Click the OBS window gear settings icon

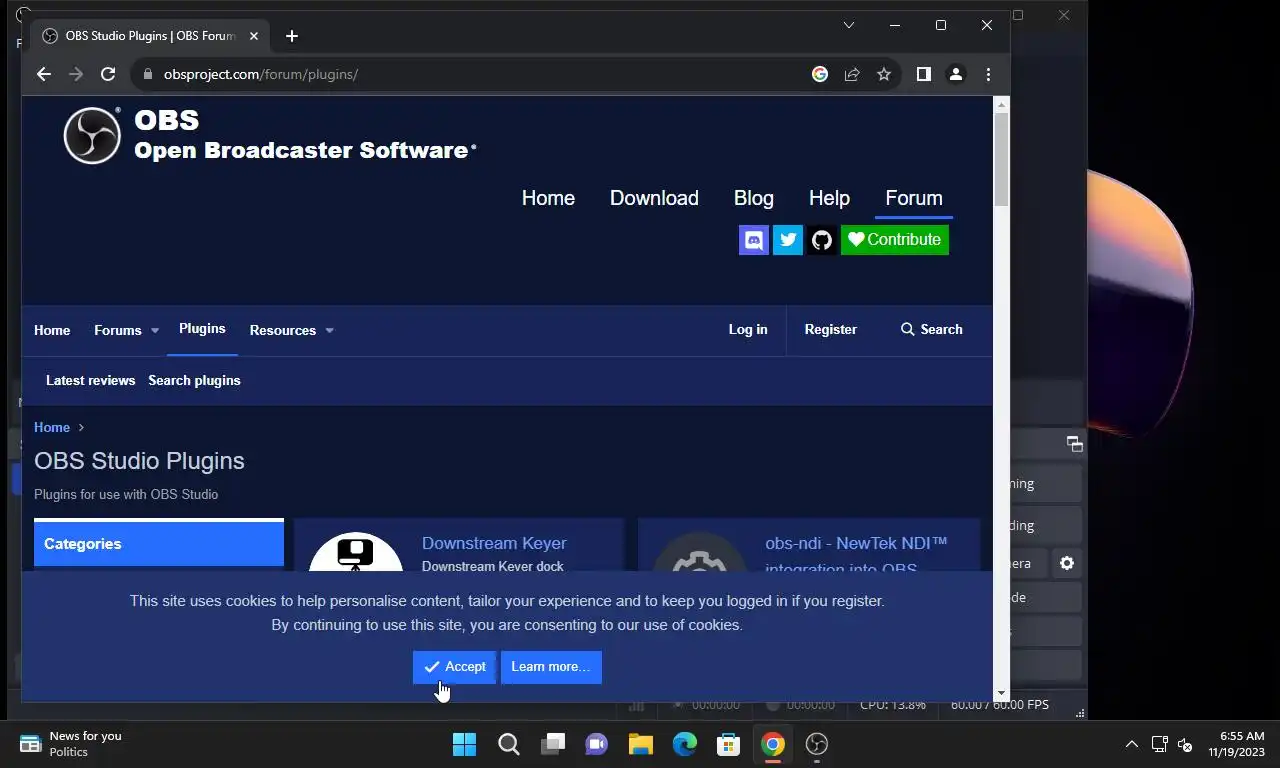click(1067, 564)
